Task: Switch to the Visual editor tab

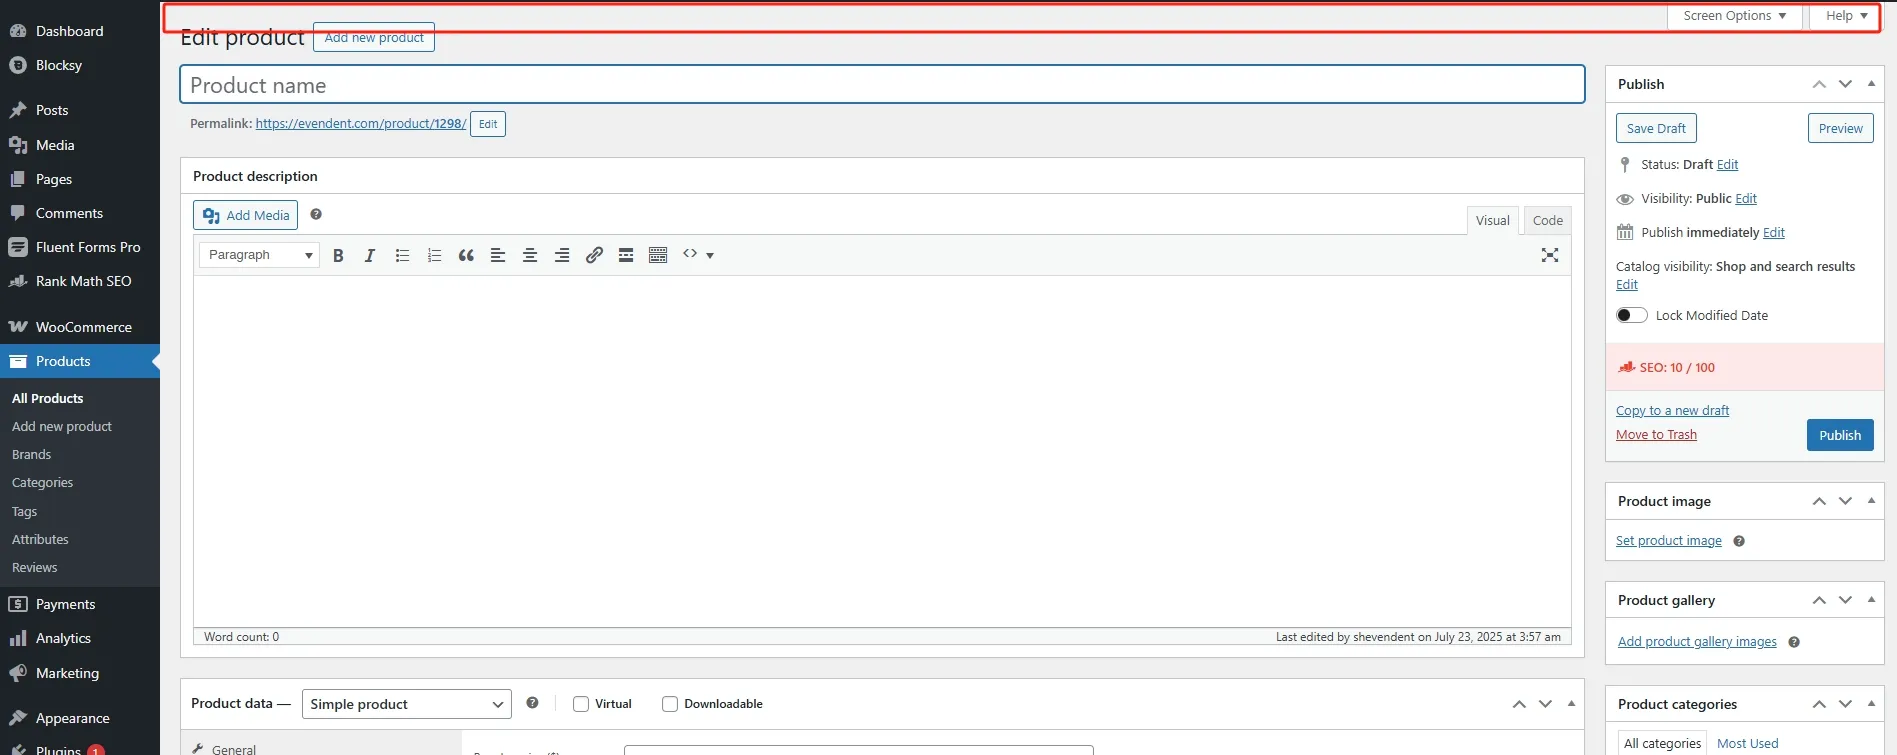Action: coord(1492,221)
